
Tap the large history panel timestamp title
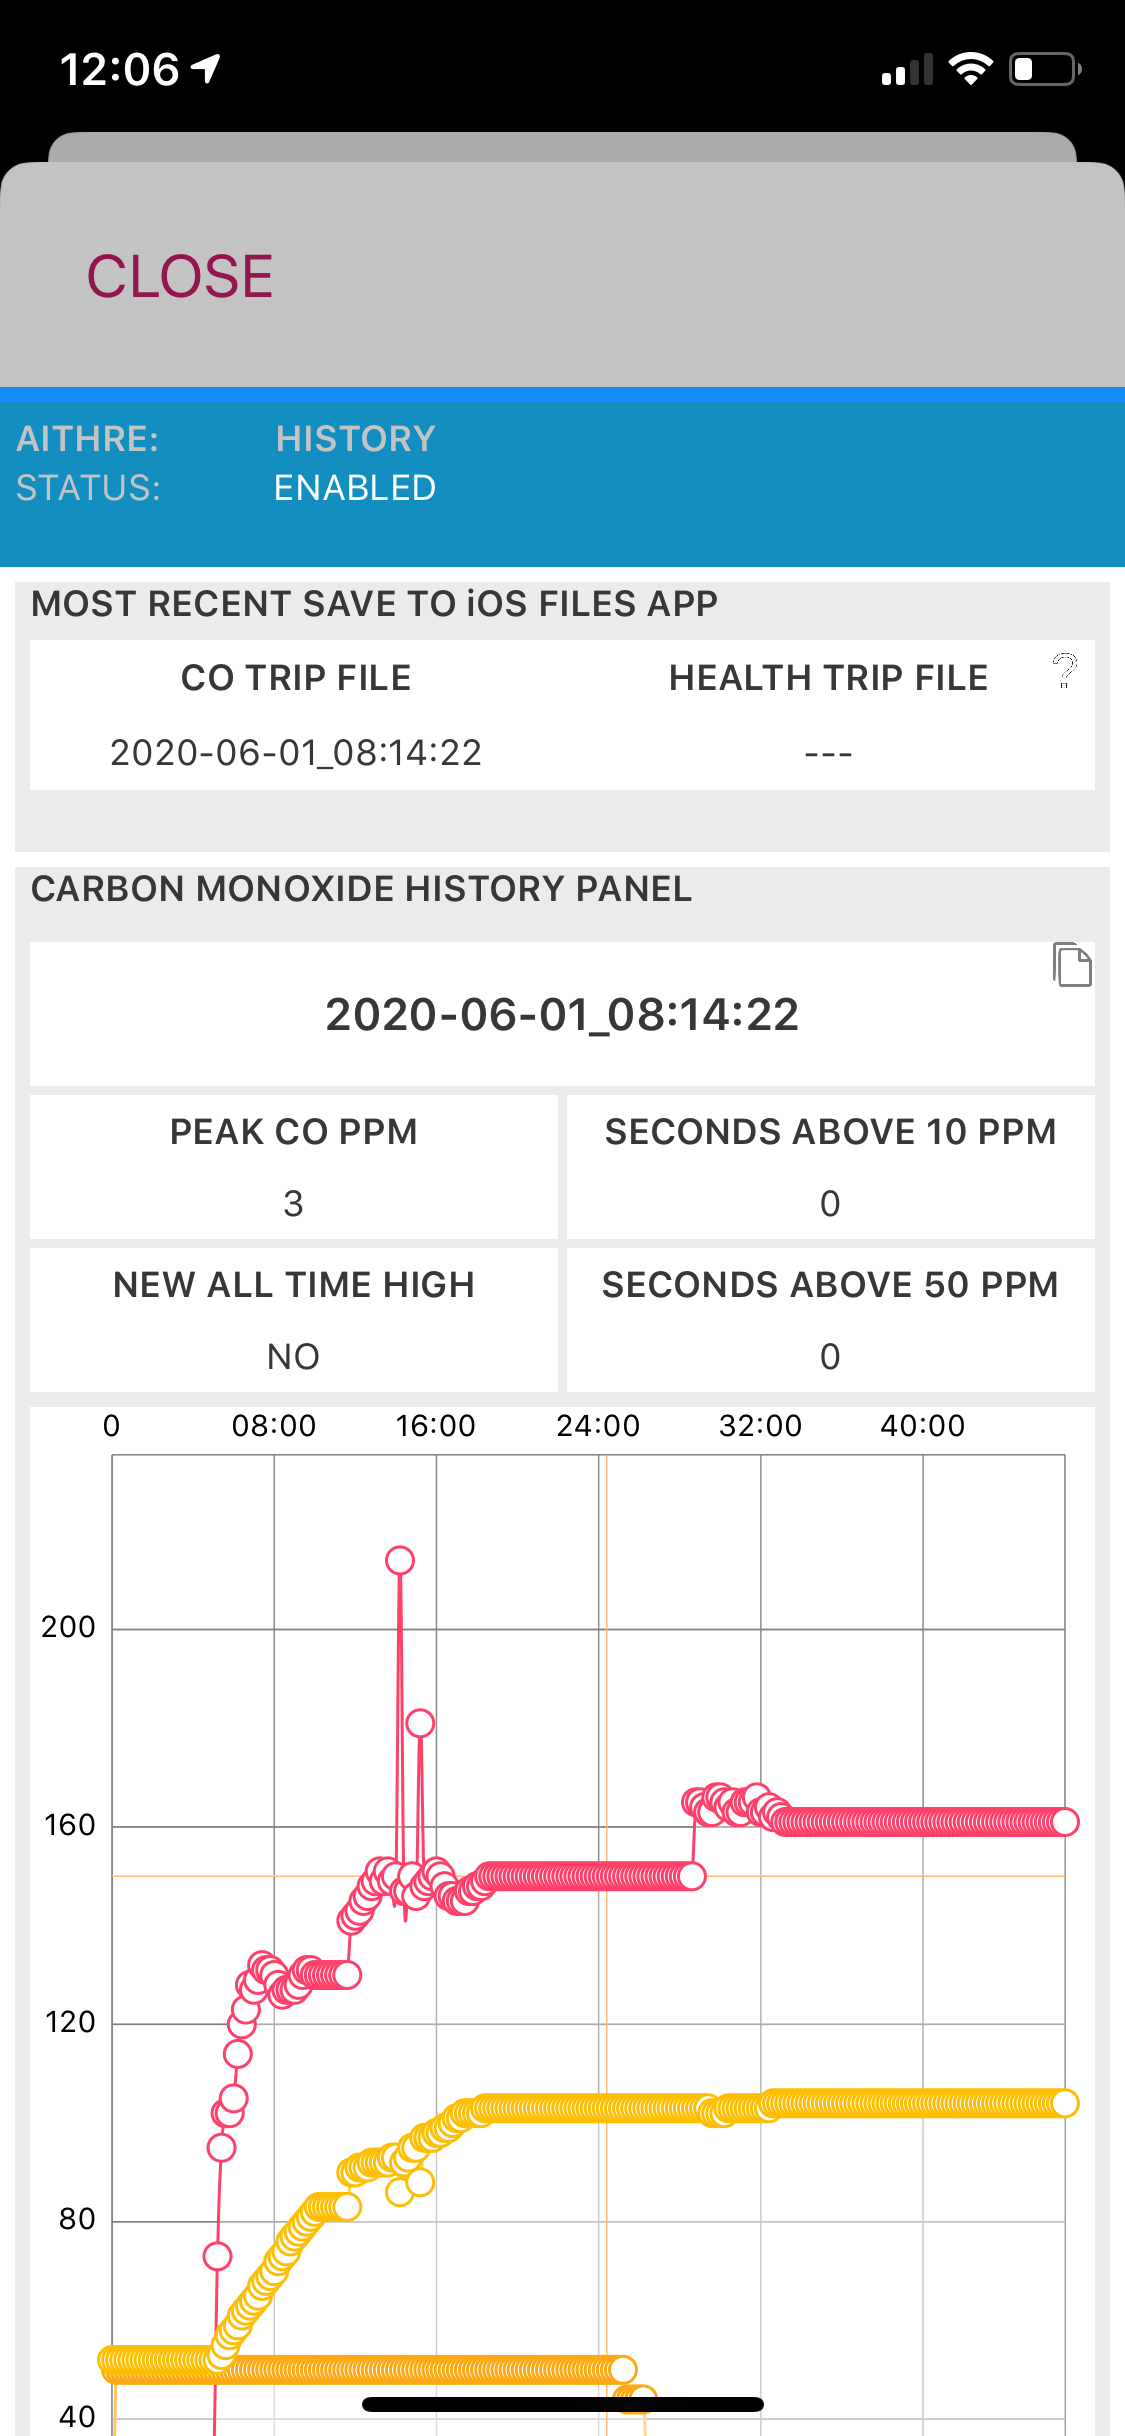tap(562, 1014)
